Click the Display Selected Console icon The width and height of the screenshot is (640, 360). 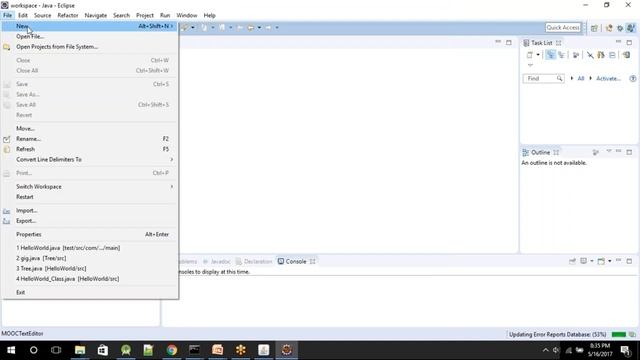click(584, 261)
